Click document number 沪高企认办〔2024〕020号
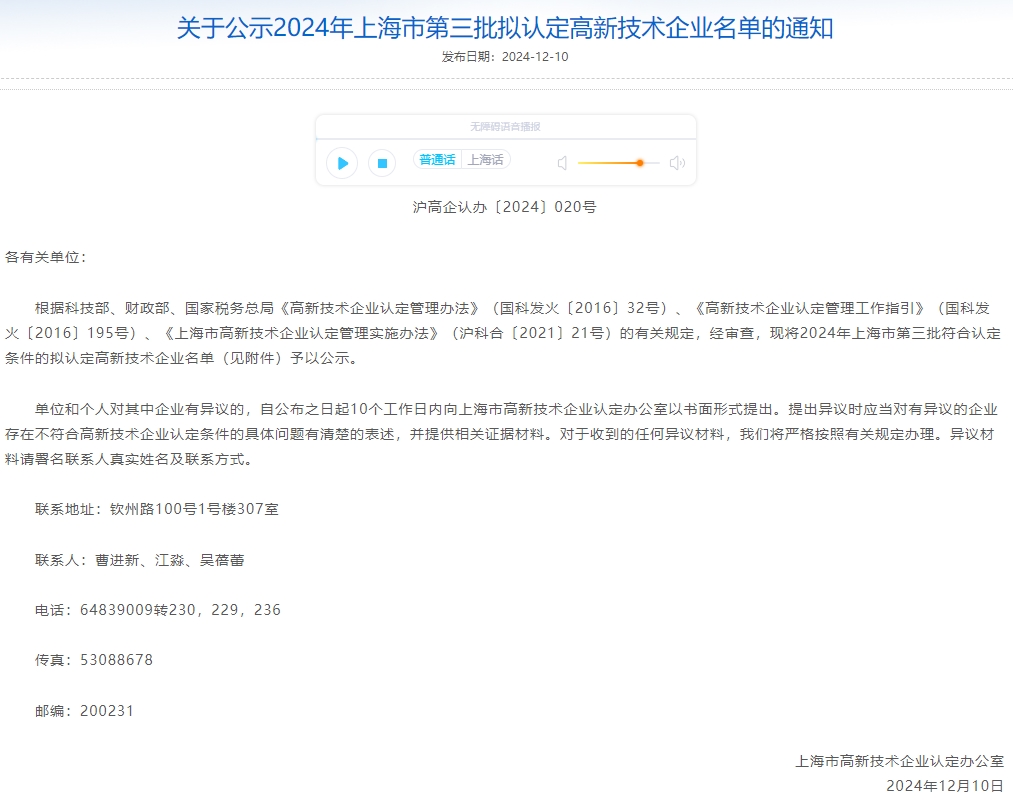This screenshot has width=1013, height=804. click(505, 207)
